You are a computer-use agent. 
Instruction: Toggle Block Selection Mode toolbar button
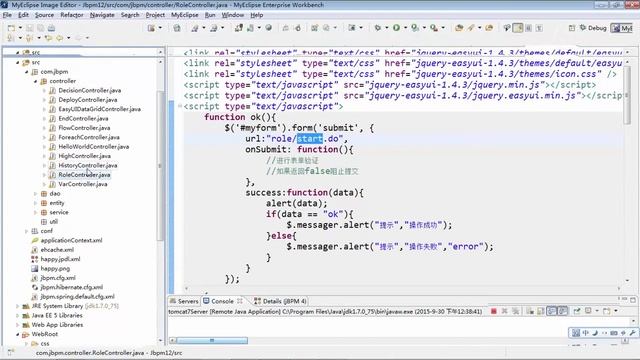coord(529,28)
